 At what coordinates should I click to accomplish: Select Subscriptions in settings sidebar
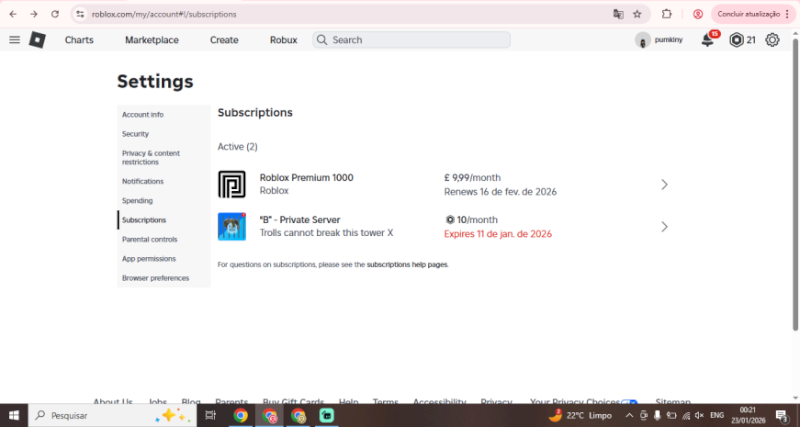pos(164,220)
